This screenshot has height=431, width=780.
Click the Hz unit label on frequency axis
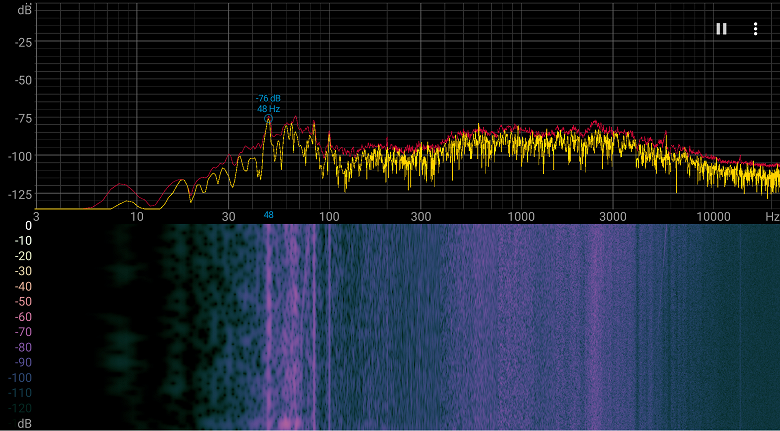click(x=772, y=217)
